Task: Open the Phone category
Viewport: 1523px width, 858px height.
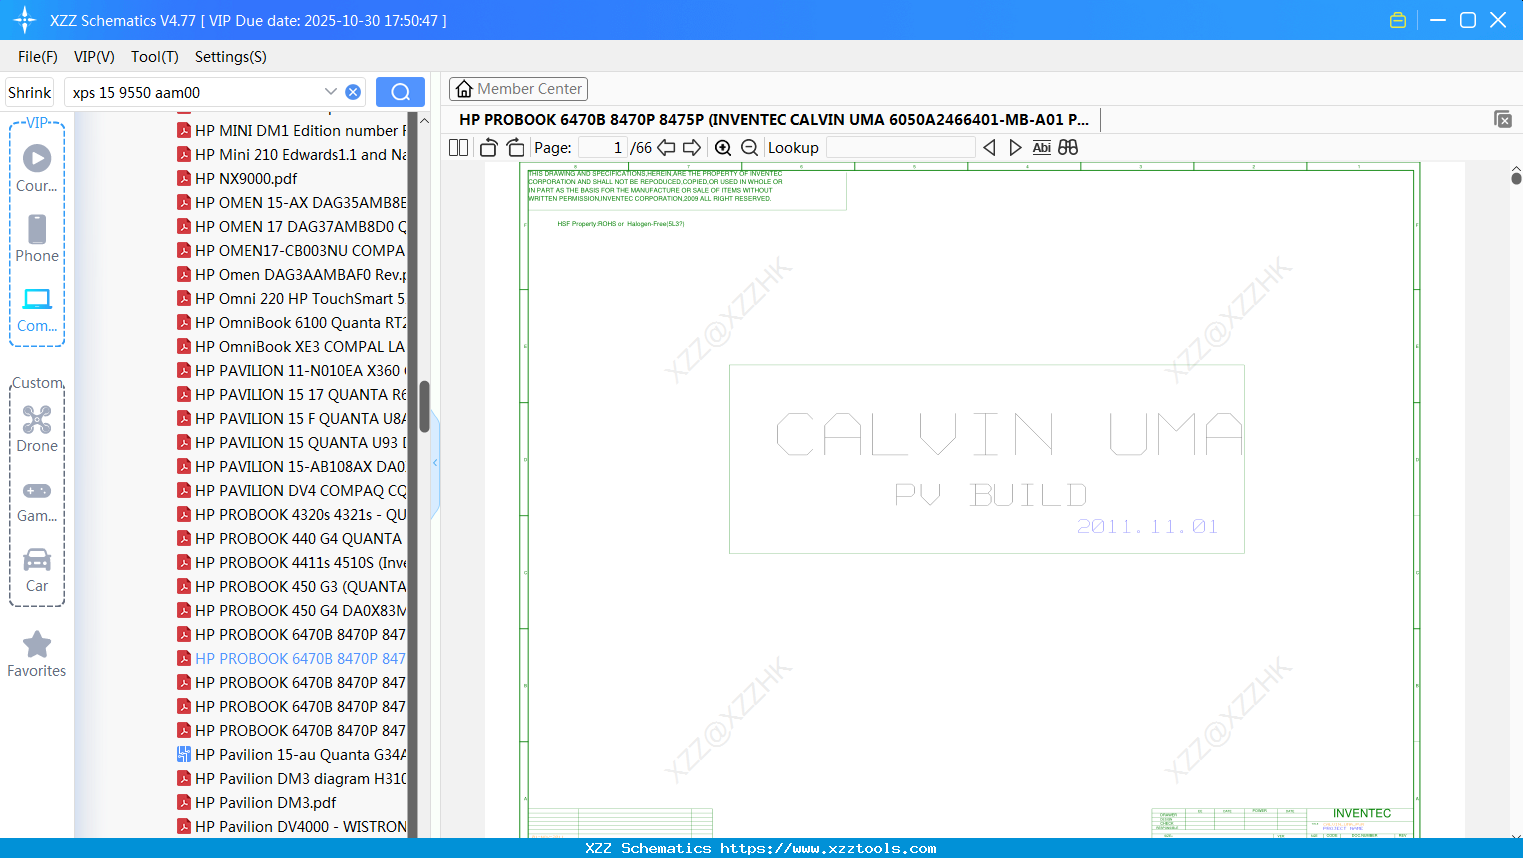Action: (37, 238)
